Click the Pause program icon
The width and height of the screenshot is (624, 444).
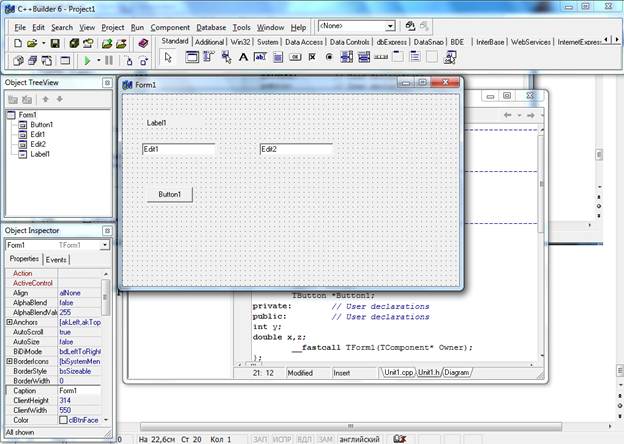pyautogui.click(x=109, y=61)
